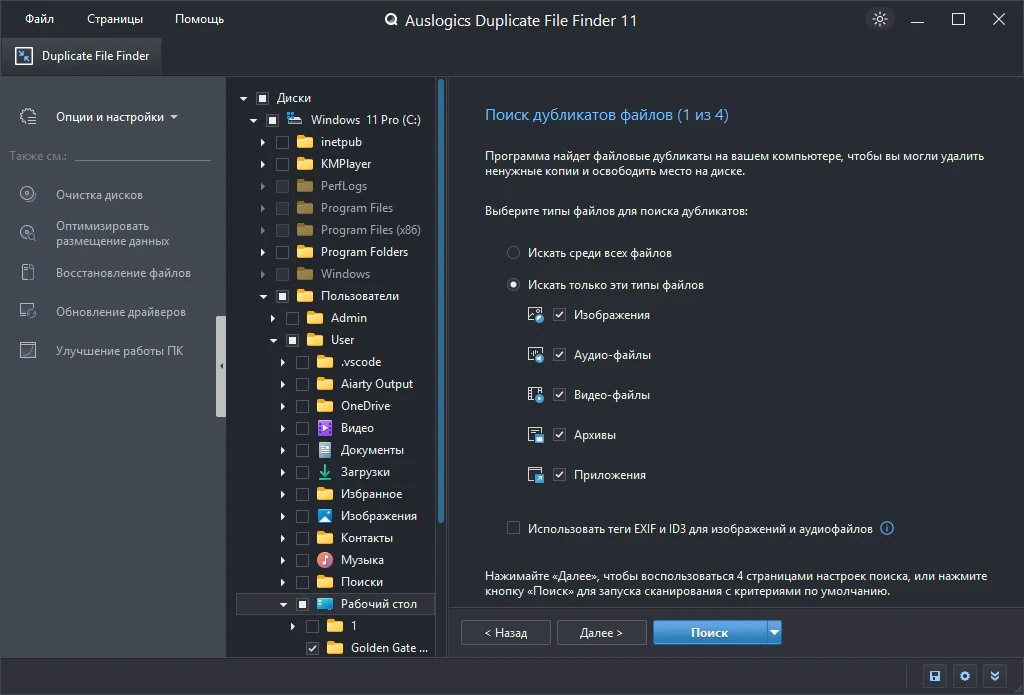
Task: Open the dropdown arrow beside Поиск button
Action: [774, 632]
